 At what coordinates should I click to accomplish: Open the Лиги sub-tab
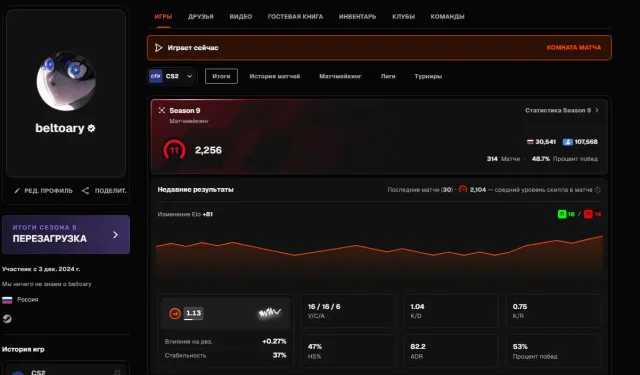pyautogui.click(x=388, y=76)
